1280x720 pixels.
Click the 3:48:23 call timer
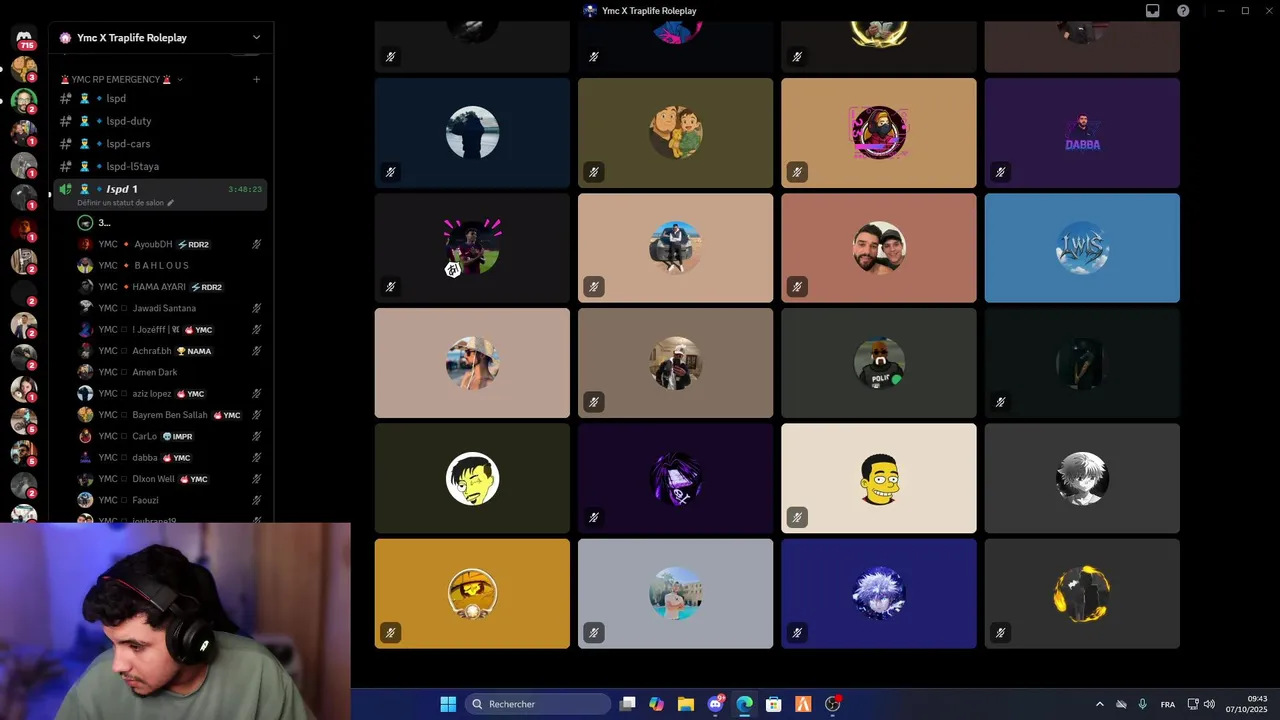pyautogui.click(x=245, y=189)
